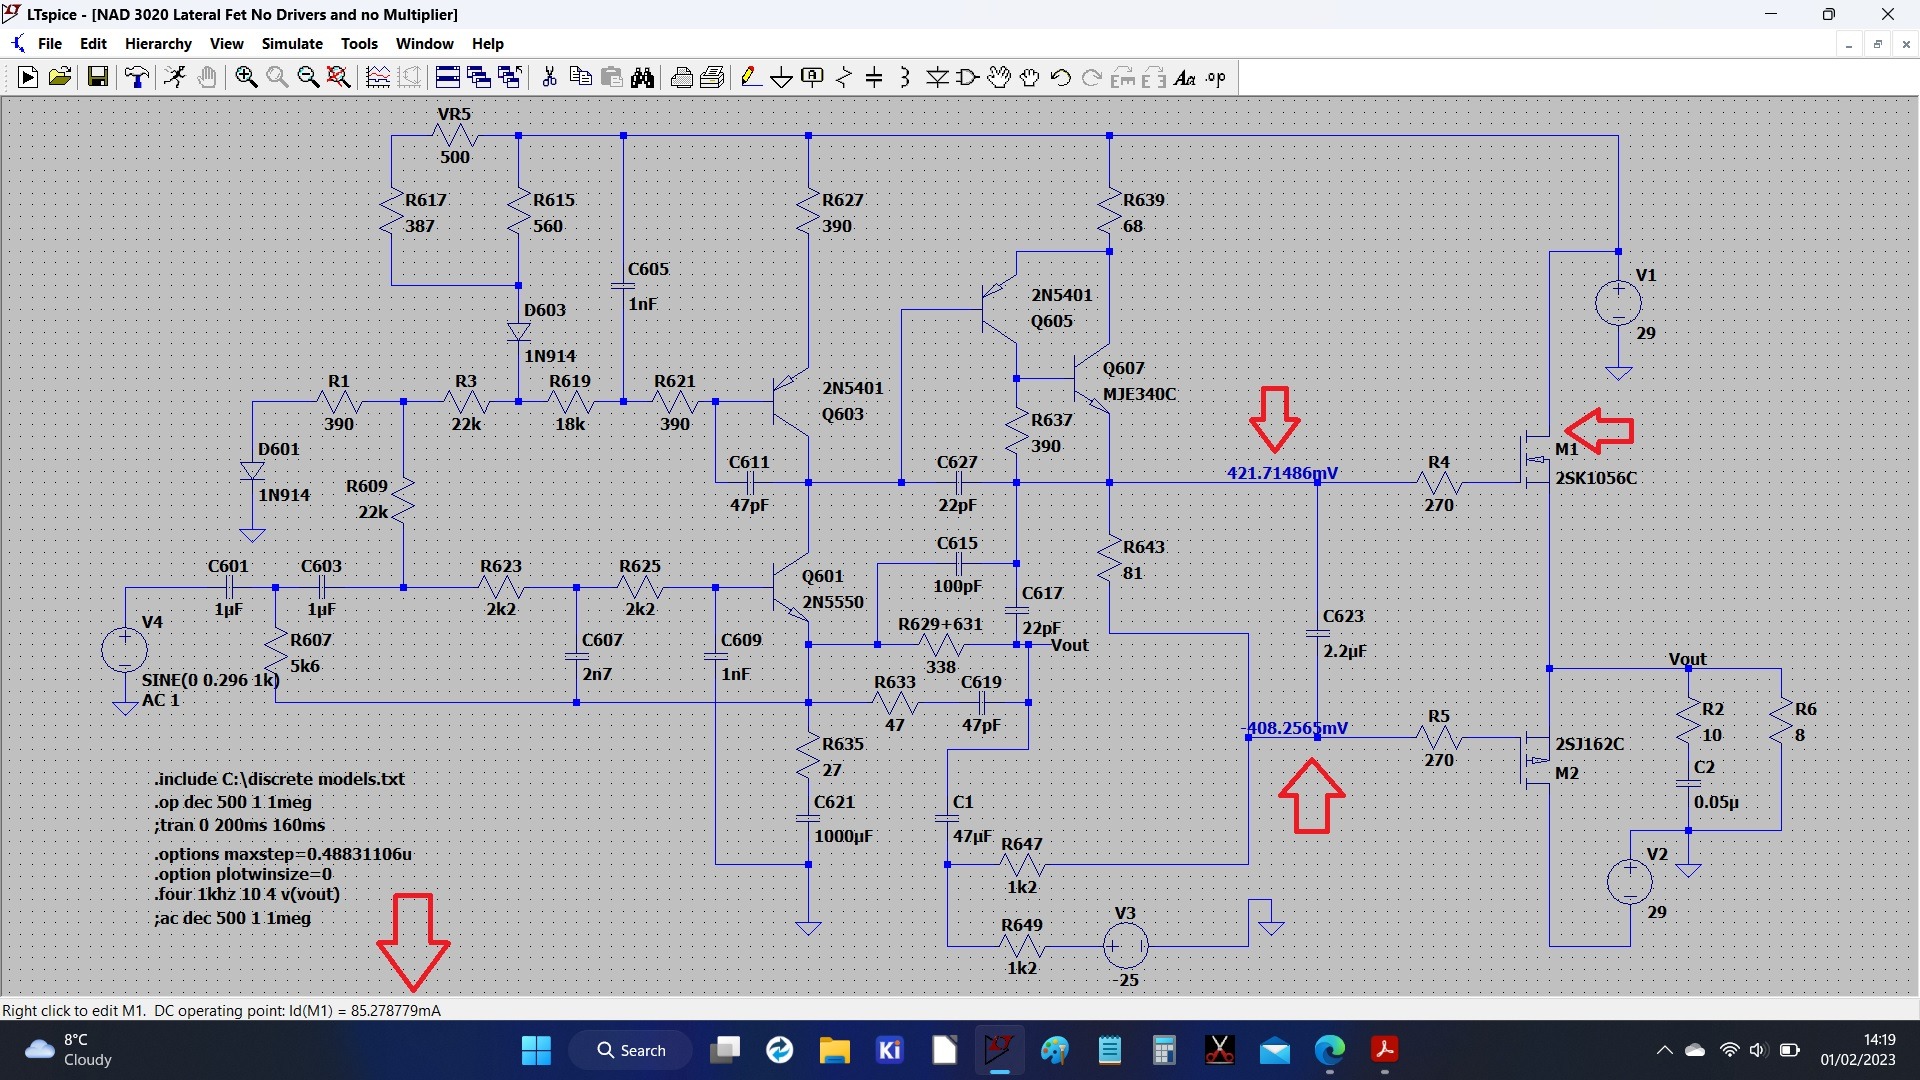
Task: Click the 'SINE(0 0.296 1k)' source value
Action: point(211,680)
